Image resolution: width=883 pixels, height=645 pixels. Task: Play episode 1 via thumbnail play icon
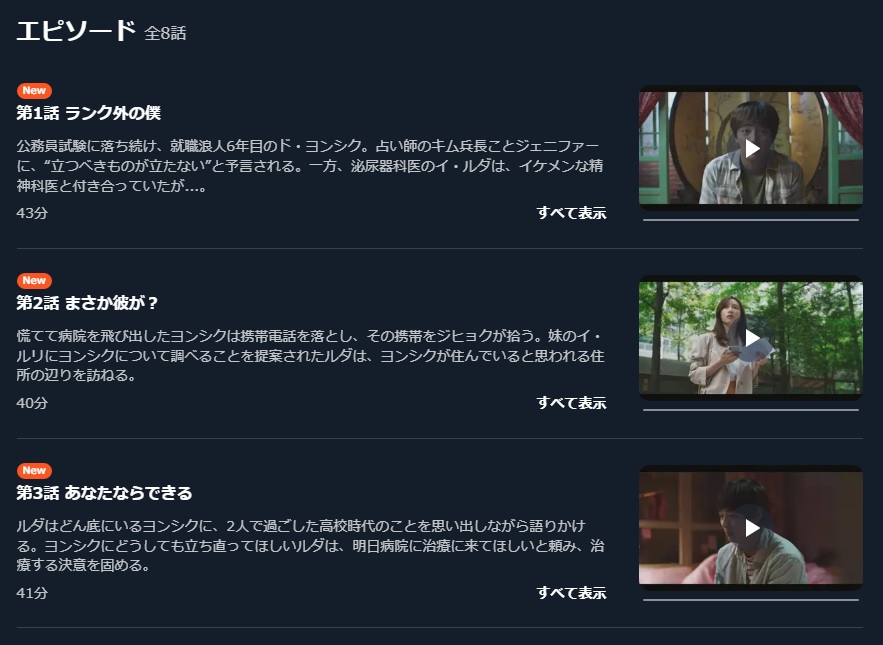click(752, 148)
